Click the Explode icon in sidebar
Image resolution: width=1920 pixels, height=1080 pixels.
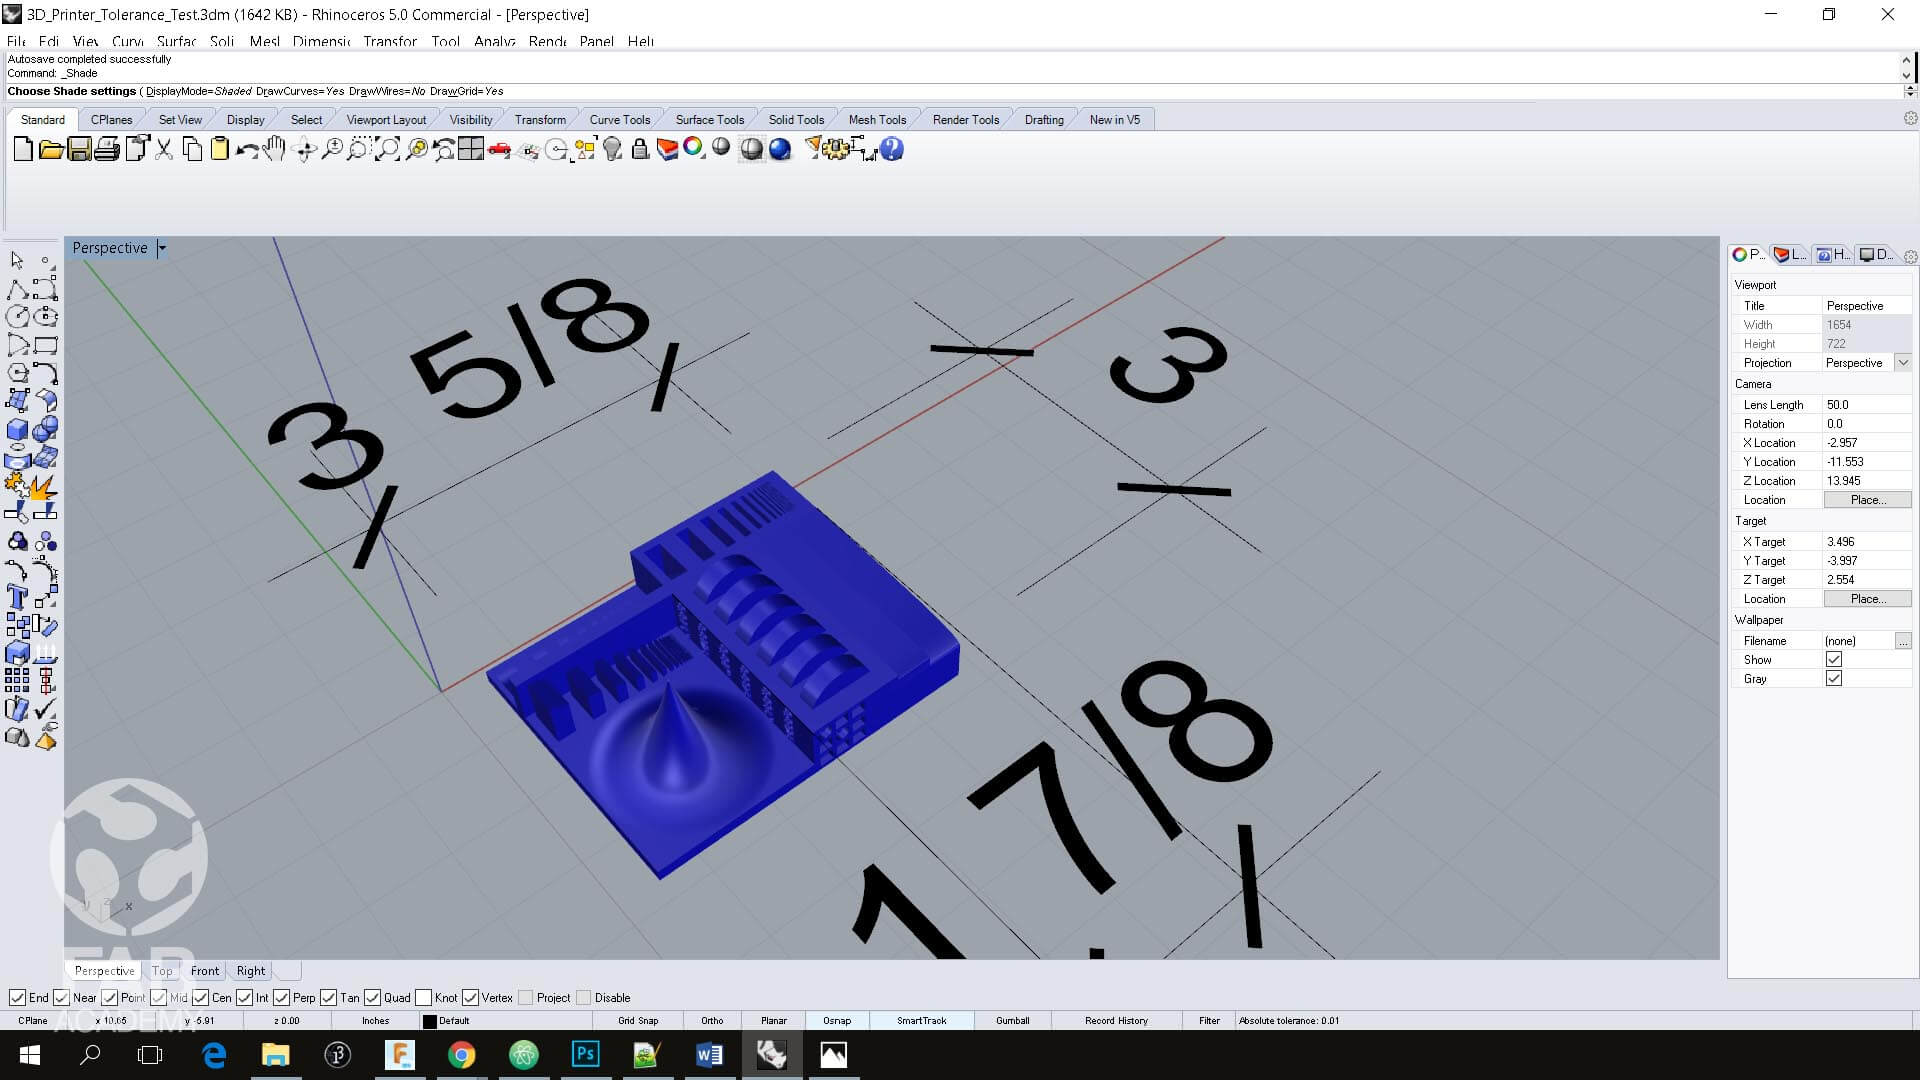click(43, 487)
